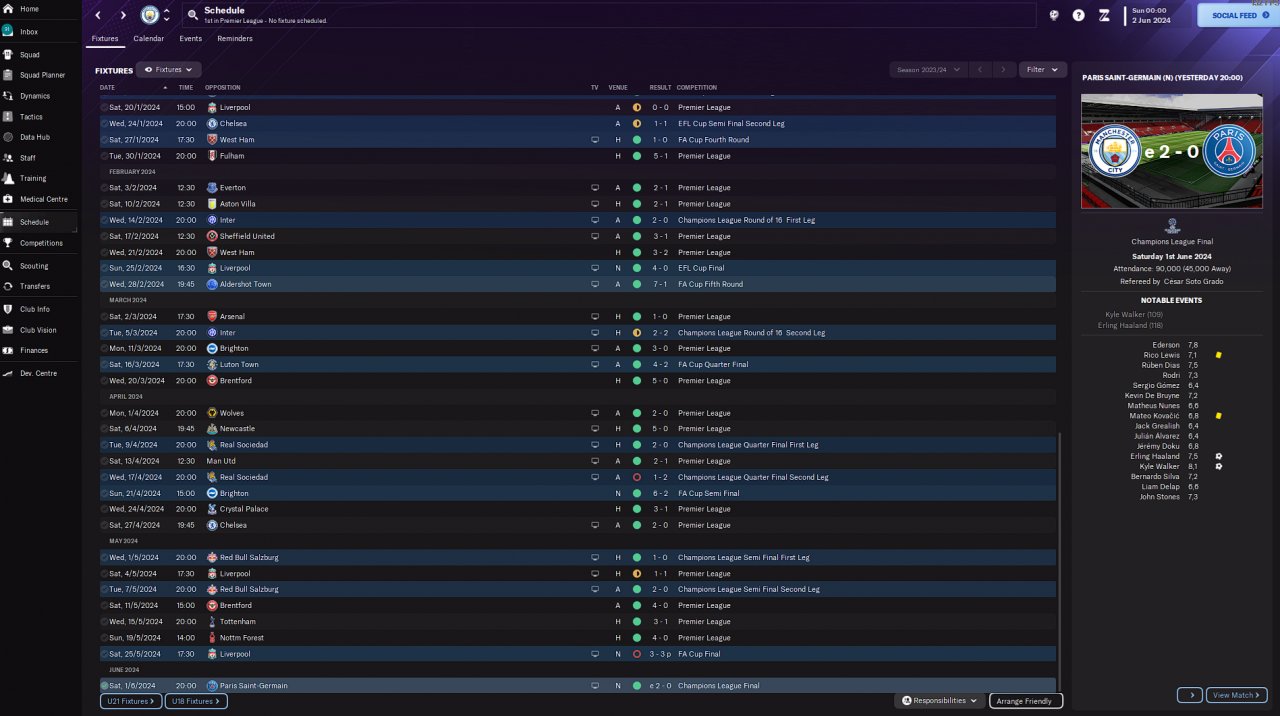Open the Dynamics sidebar icon

[x=9, y=96]
